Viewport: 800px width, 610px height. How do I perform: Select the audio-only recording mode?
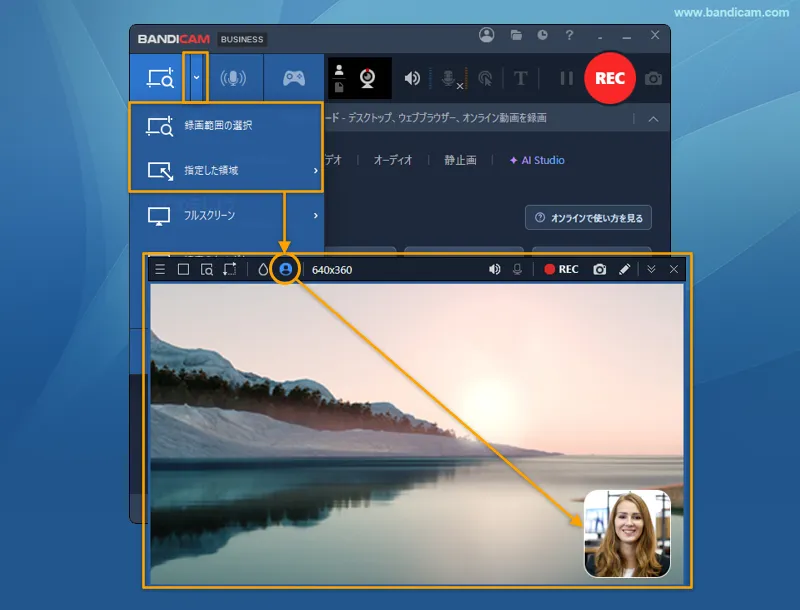[233, 78]
